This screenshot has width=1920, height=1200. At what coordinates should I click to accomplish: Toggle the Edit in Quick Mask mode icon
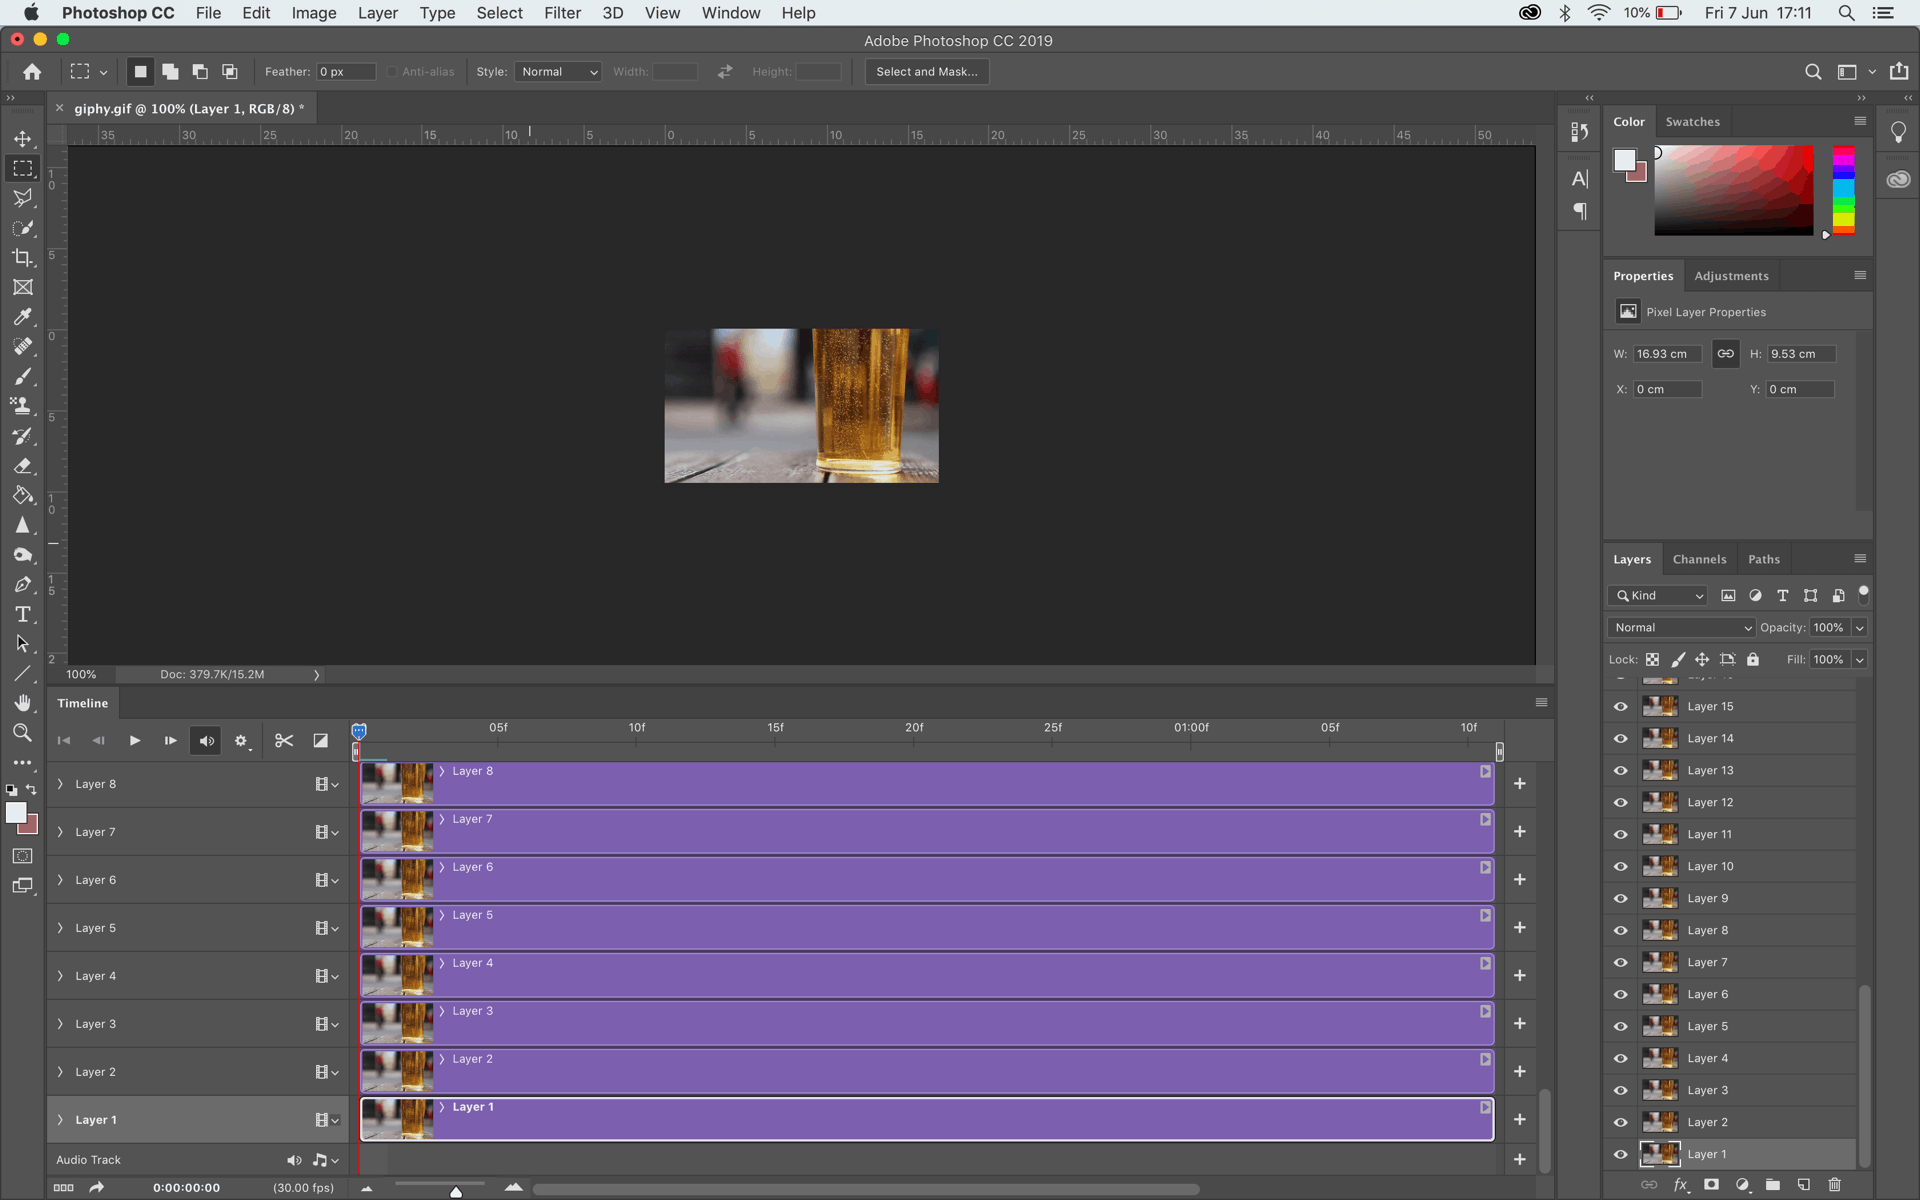(x=22, y=856)
